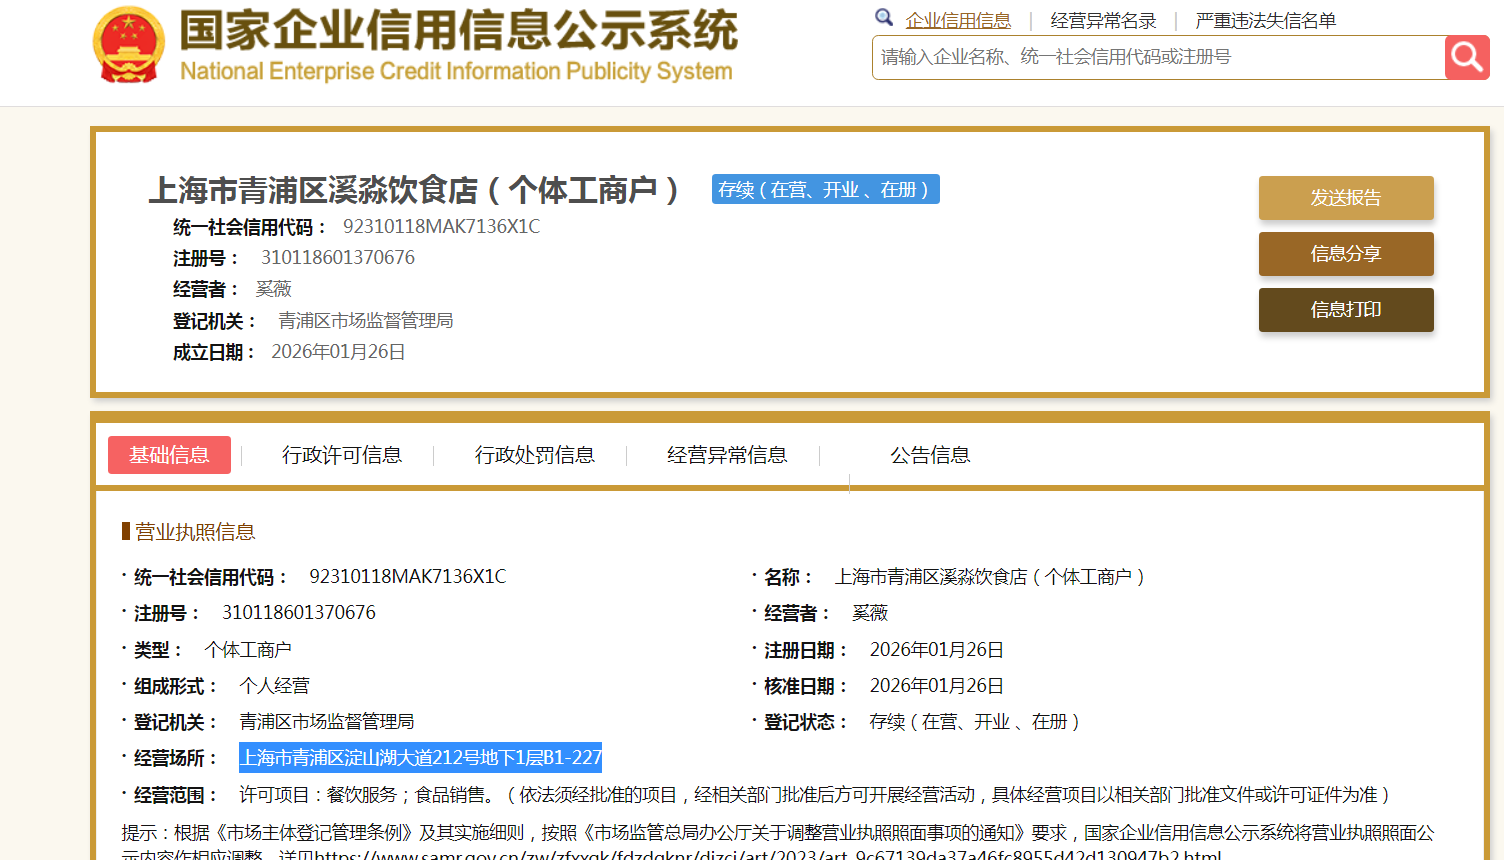Click the site title 国家企业信用信息公示系统
The image size is (1504, 860).
click(458, 30)
